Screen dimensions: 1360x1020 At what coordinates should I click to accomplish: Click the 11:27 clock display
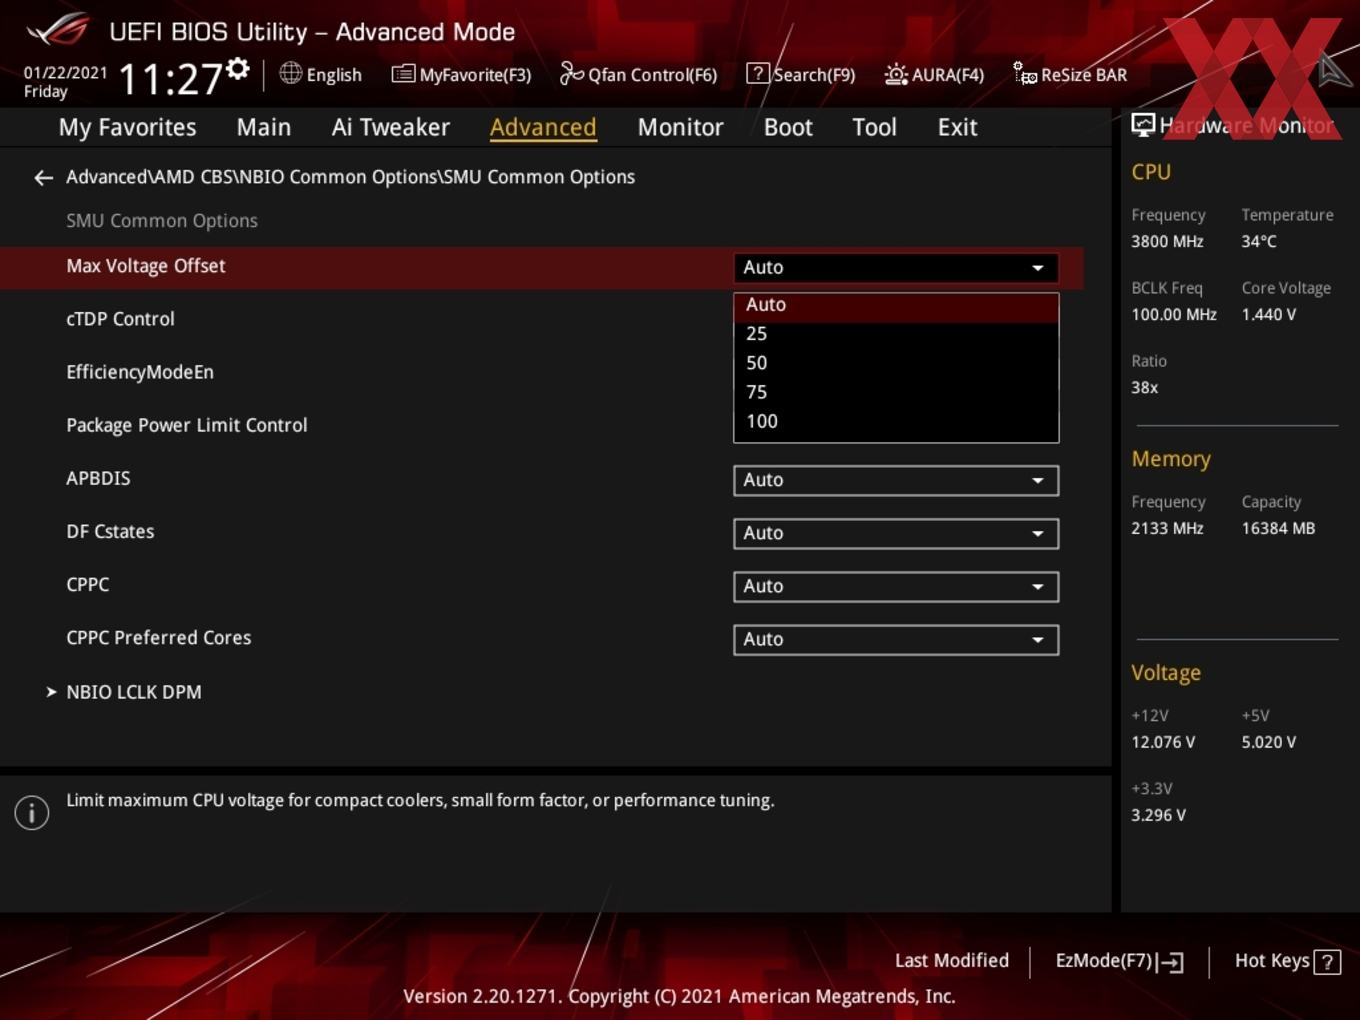pos(170,79)
